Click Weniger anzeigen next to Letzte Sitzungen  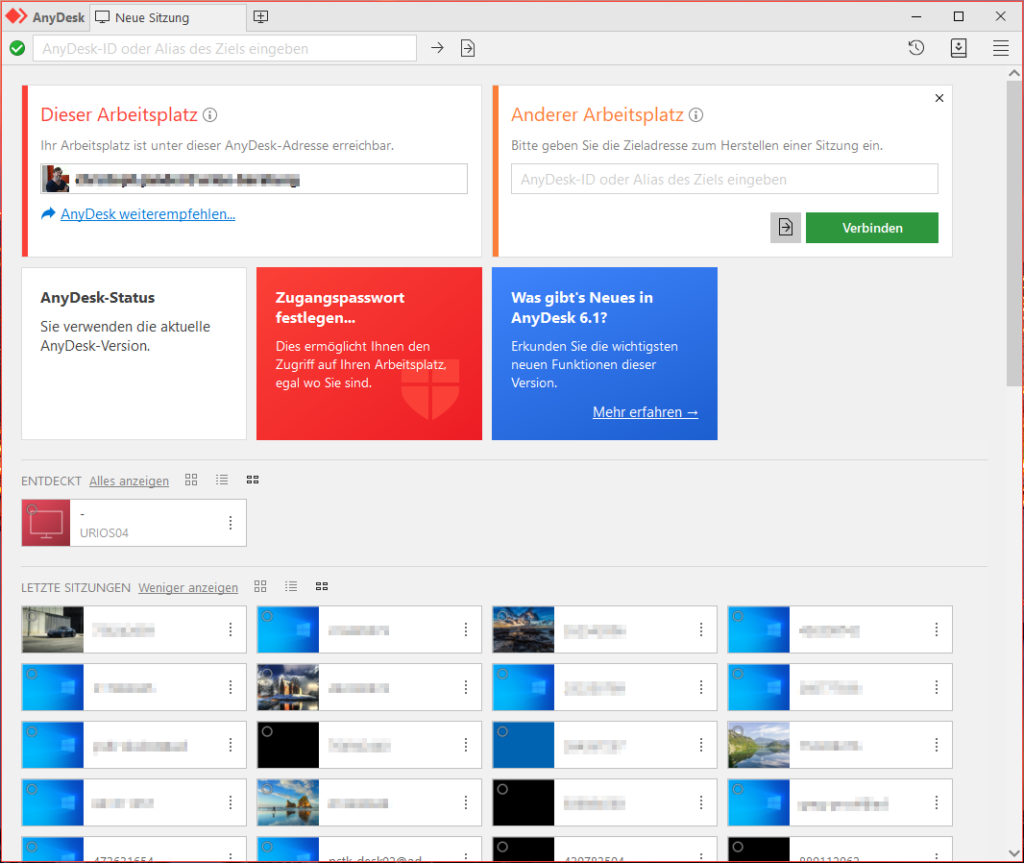(188, 587)
